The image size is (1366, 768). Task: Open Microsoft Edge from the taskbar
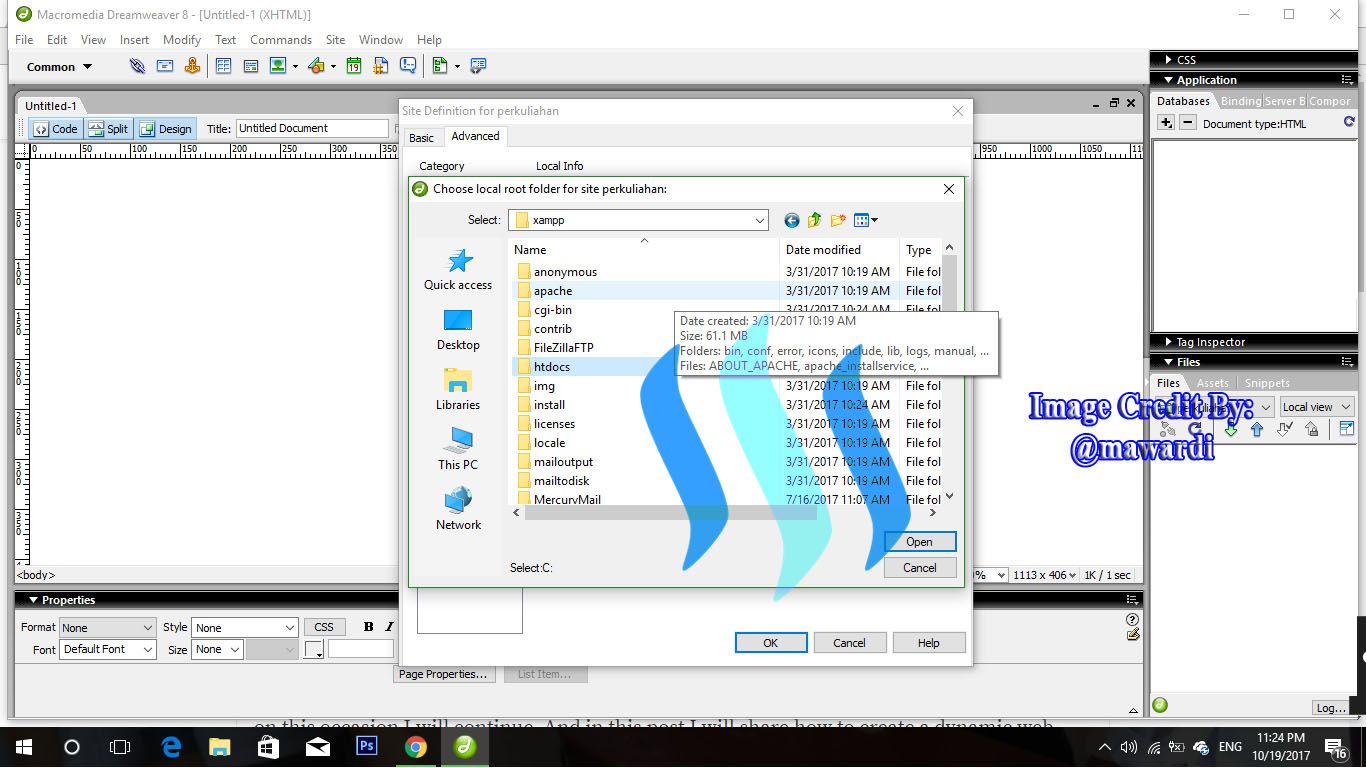pyautogui.click(x=171, y=746)
